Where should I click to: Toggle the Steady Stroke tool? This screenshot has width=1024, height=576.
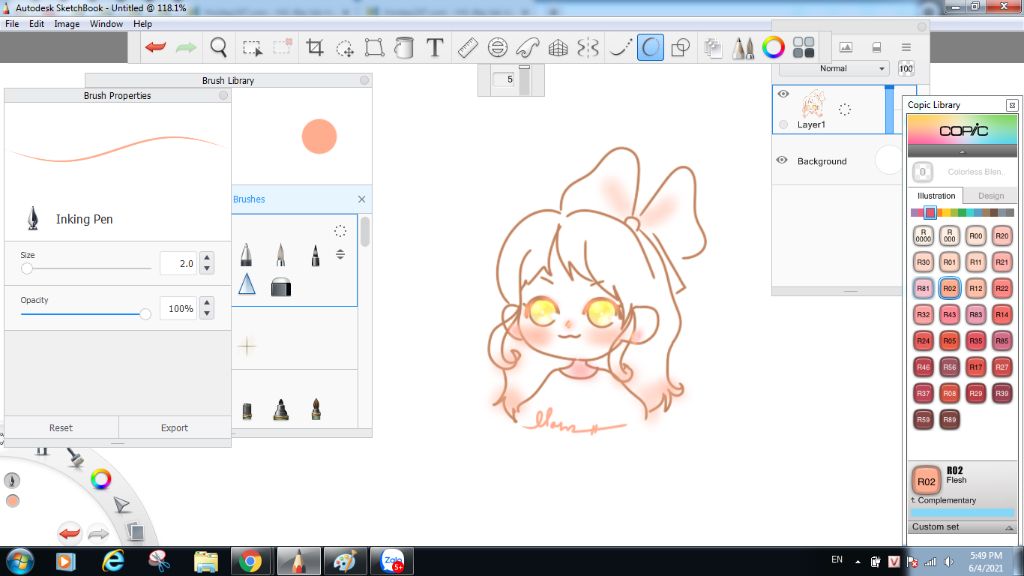point(620,47)
